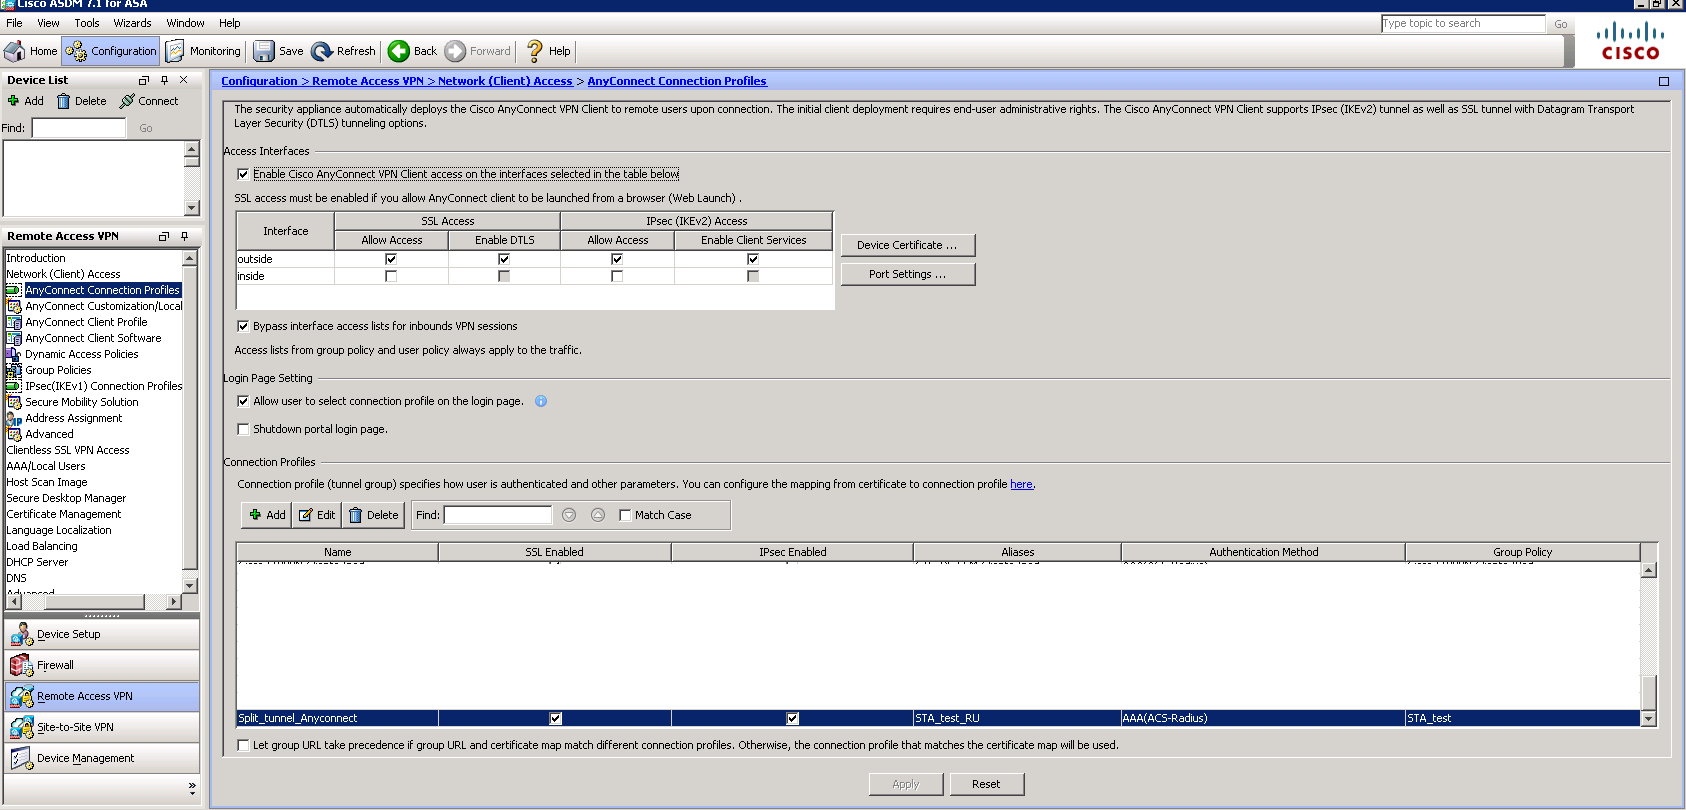The height and width of the screenshot is (810, 1686).
Task: Enable Shutdown portal login page
Action: tap(243, 429)
